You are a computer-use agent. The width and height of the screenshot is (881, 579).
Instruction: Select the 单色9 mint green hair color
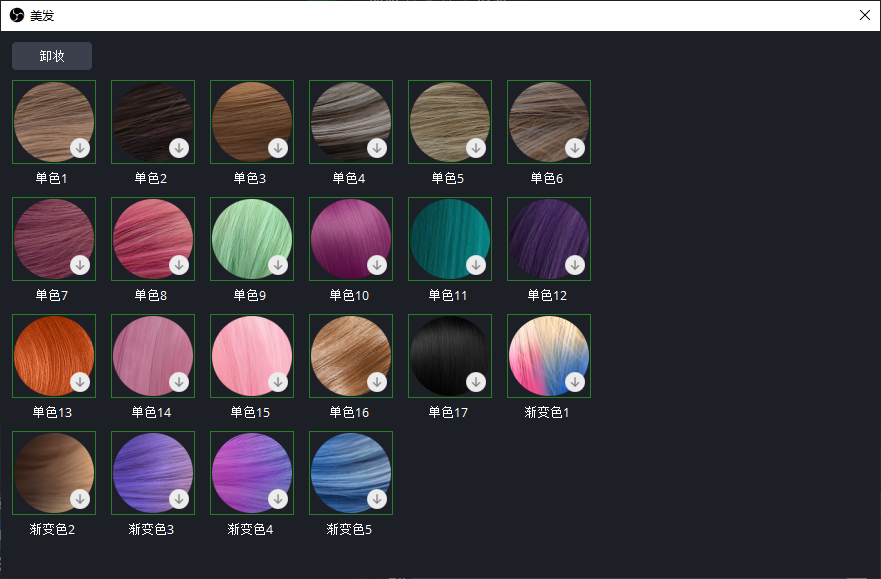[251, 238]
